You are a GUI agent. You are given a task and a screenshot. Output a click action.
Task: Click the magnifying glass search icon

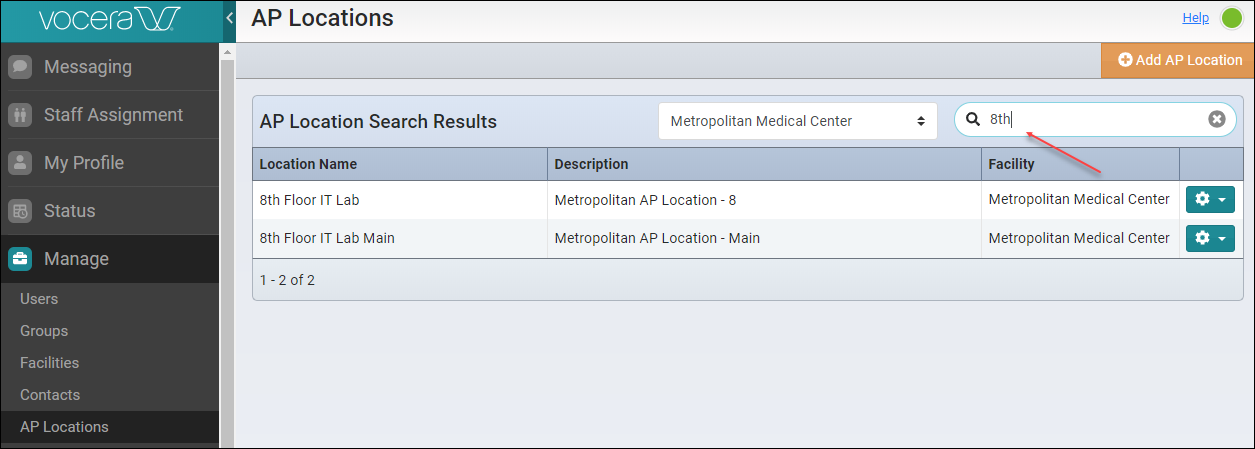point(972,120)
